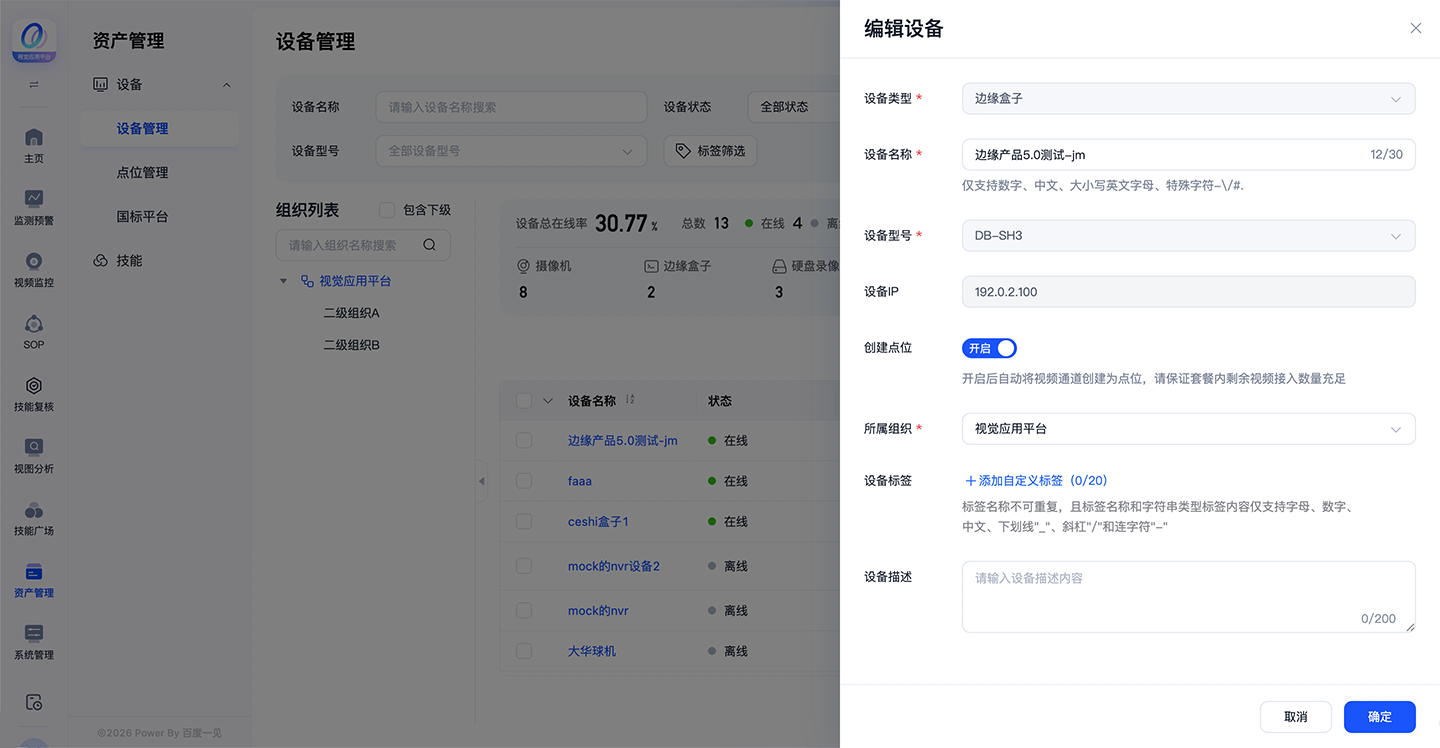Collapse the 视觉应用平台 tree node arrow

point(284,281)
